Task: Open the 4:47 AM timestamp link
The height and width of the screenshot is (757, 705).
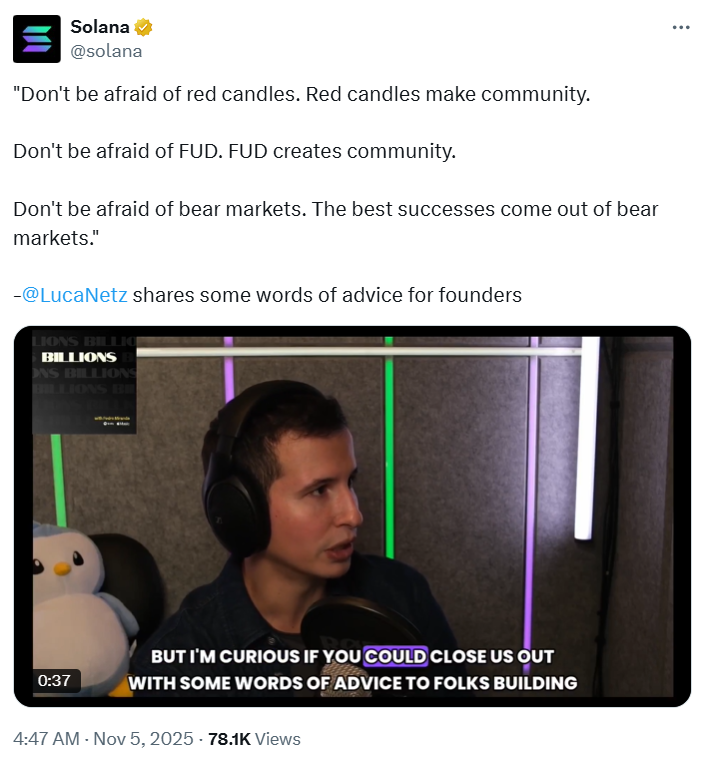Action: pos(46,739)
